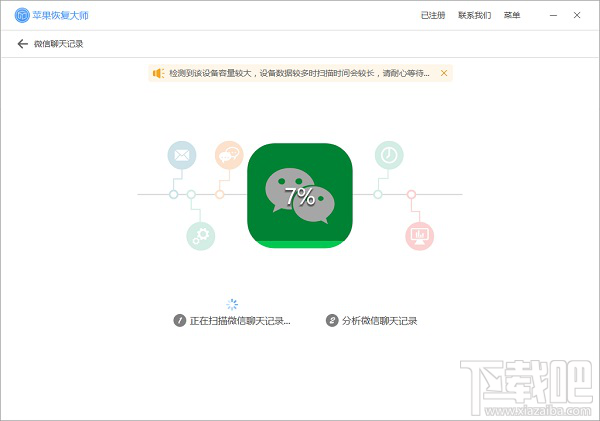Click the 微信聊天记录 page title
Viewport: 600px width, 421px height.
(59, 44)
